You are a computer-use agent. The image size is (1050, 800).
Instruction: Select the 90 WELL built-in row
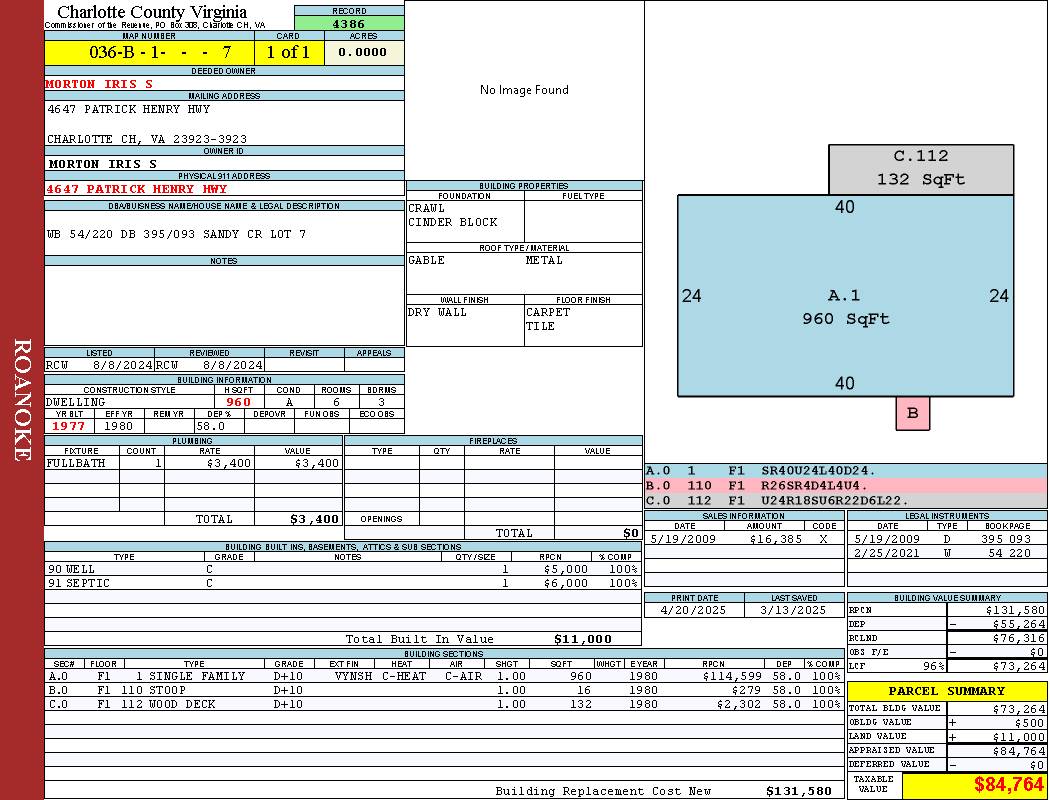point(341,569)
